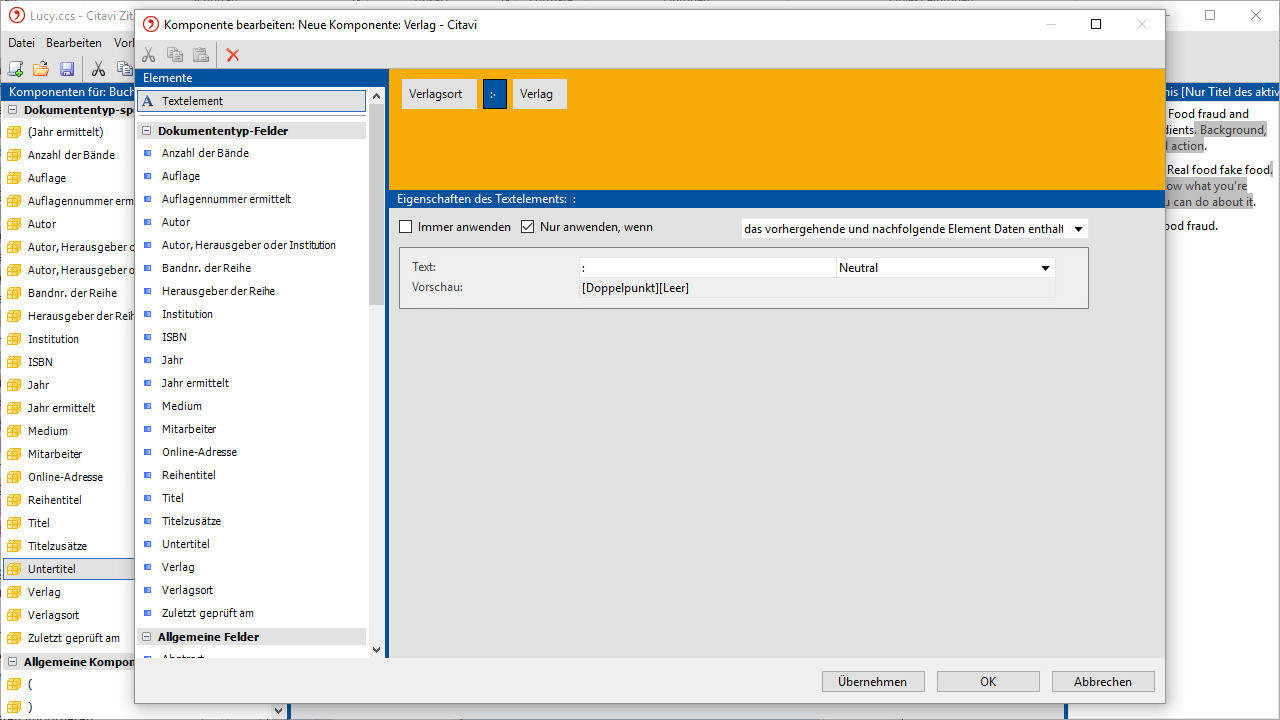The height and width of the screenshot is (720, 1280).
Task: Select the Verlagsort element in orange area
Action: pyautogui.click(x=436, y=94)
